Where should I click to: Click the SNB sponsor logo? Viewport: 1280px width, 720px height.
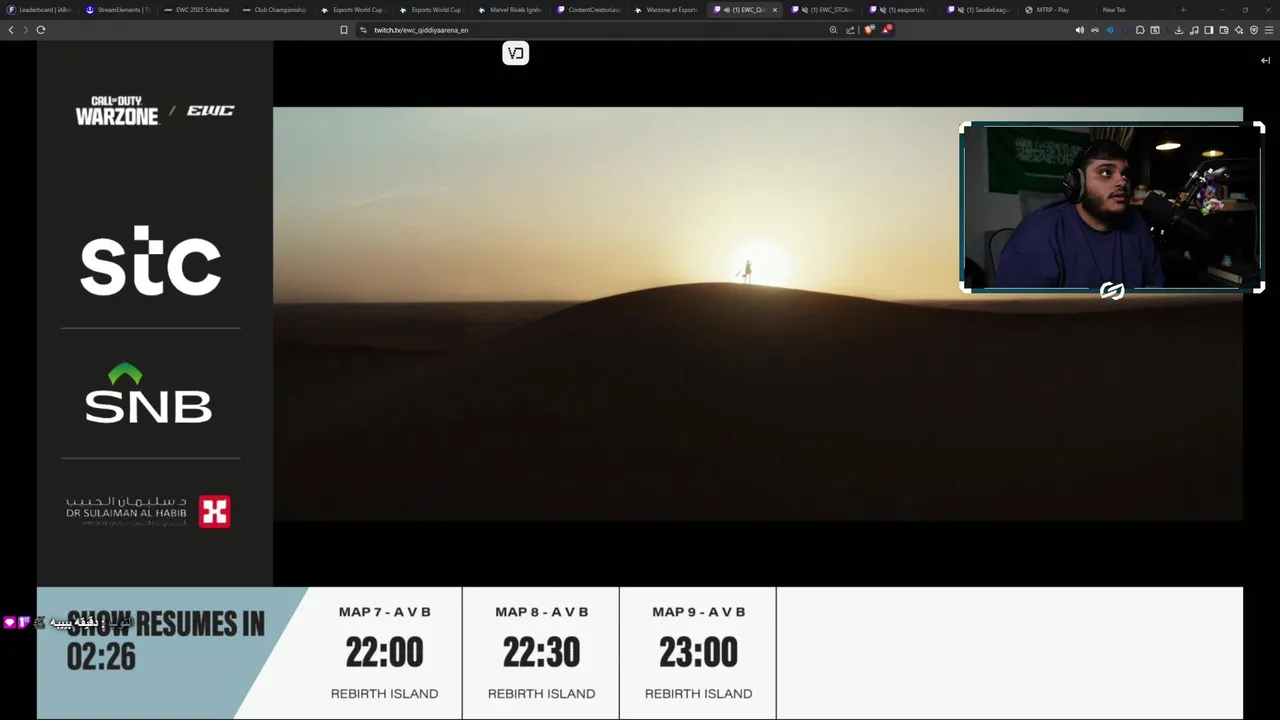pyautogui.click(x=148, y=393)
